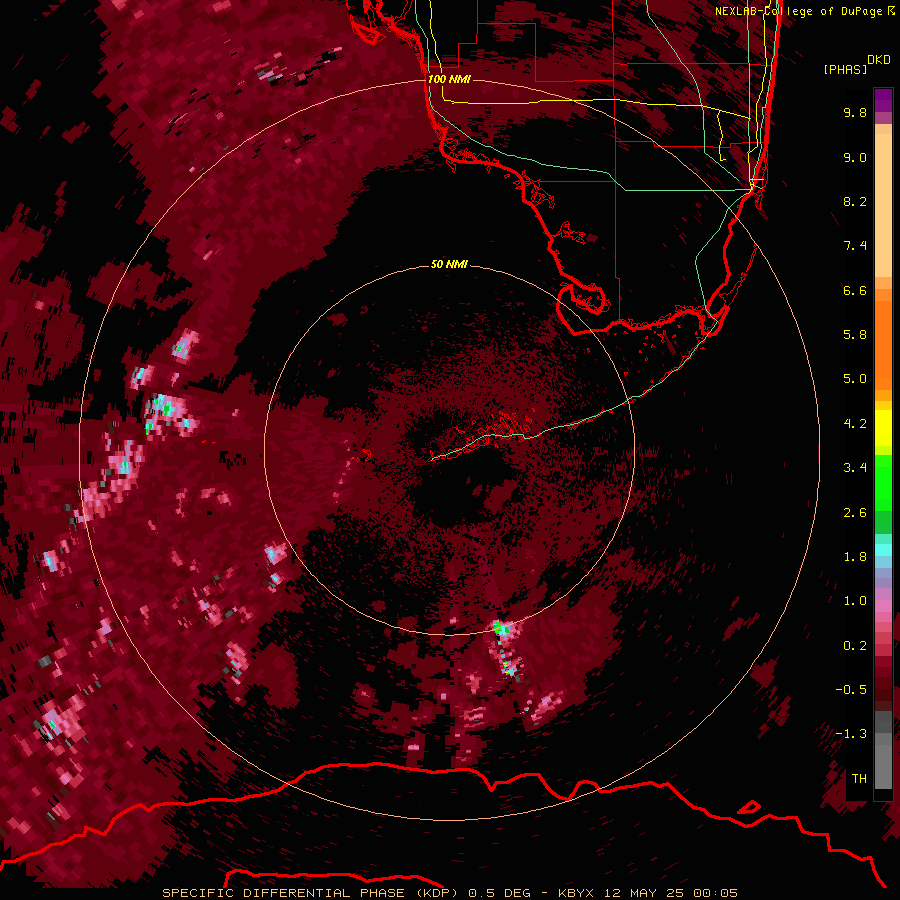Click the 9.8 value on the scale
This screenshot has width=900, height=900.
pyautogui.click(x=855, y=112)
